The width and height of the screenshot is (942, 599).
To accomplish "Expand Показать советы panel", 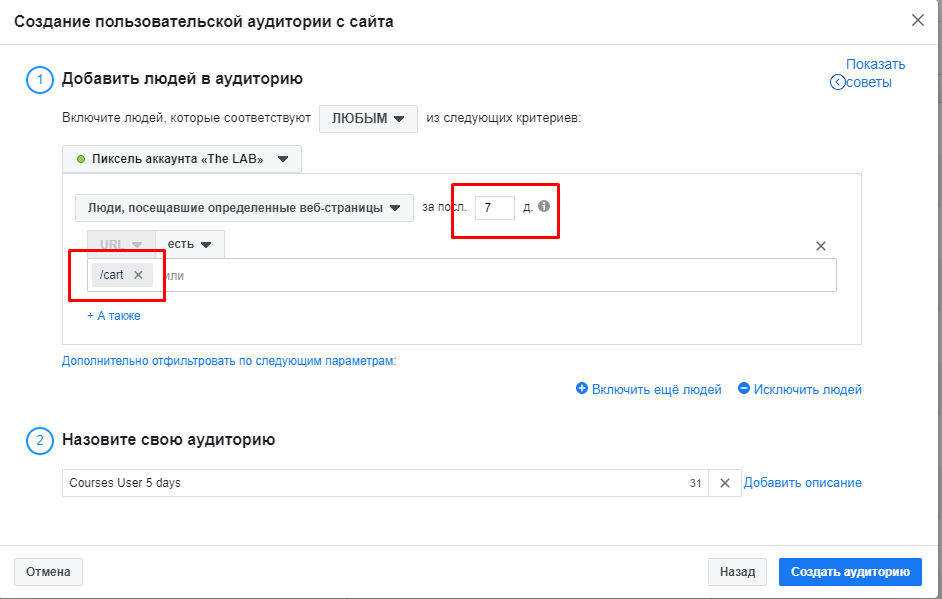I will pos(874,72).
